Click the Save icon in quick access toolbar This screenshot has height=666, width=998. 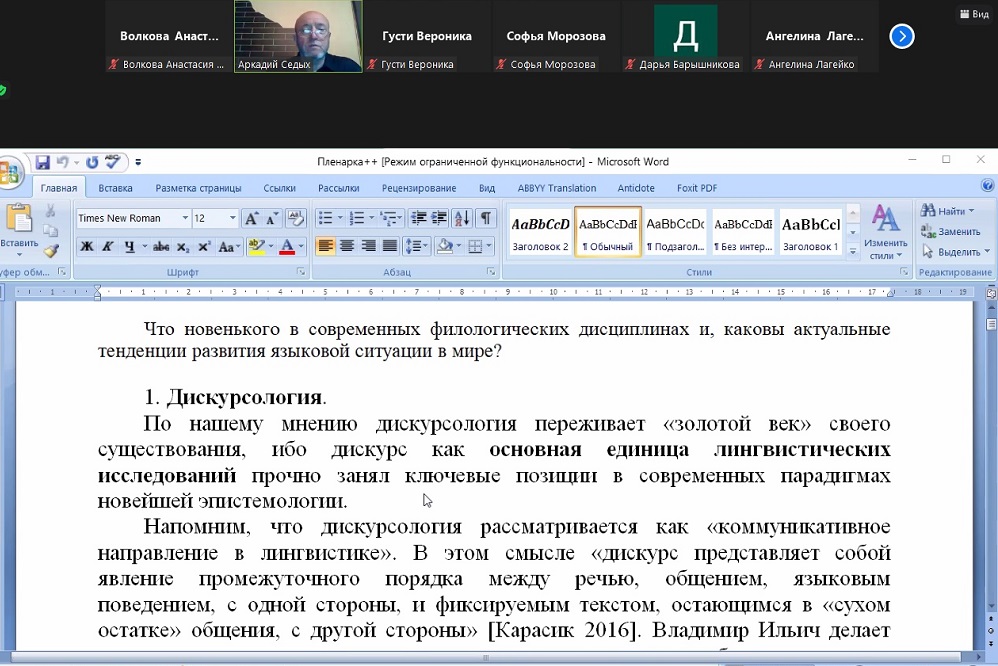point(43,162)
